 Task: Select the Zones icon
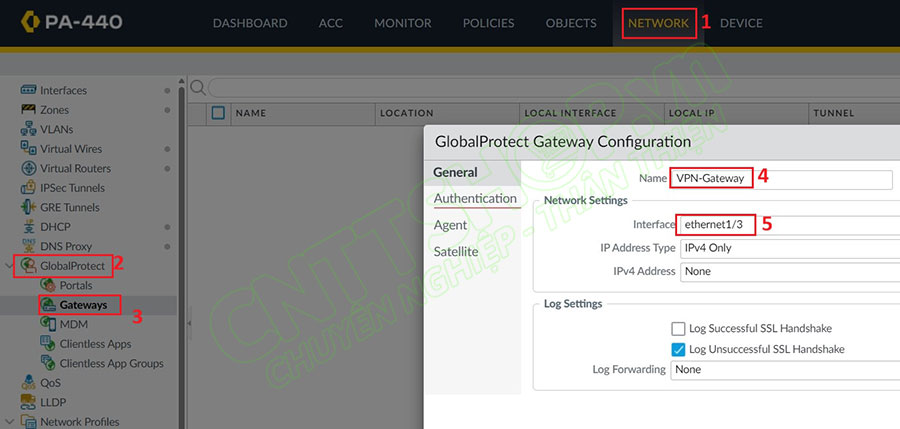(x=29, y=110)
